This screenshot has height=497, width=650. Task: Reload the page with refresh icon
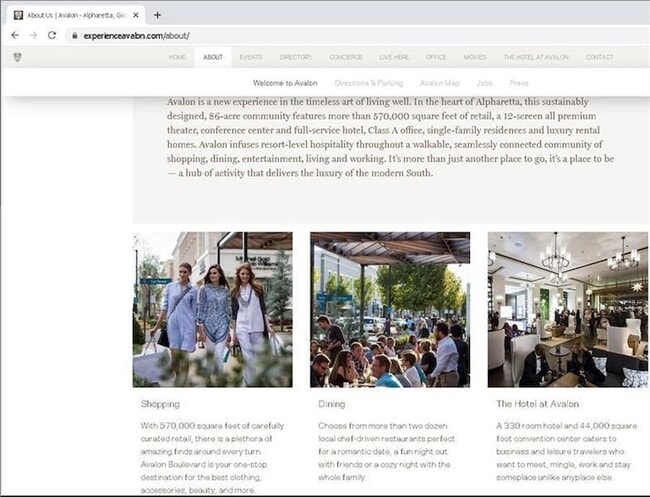52,35
